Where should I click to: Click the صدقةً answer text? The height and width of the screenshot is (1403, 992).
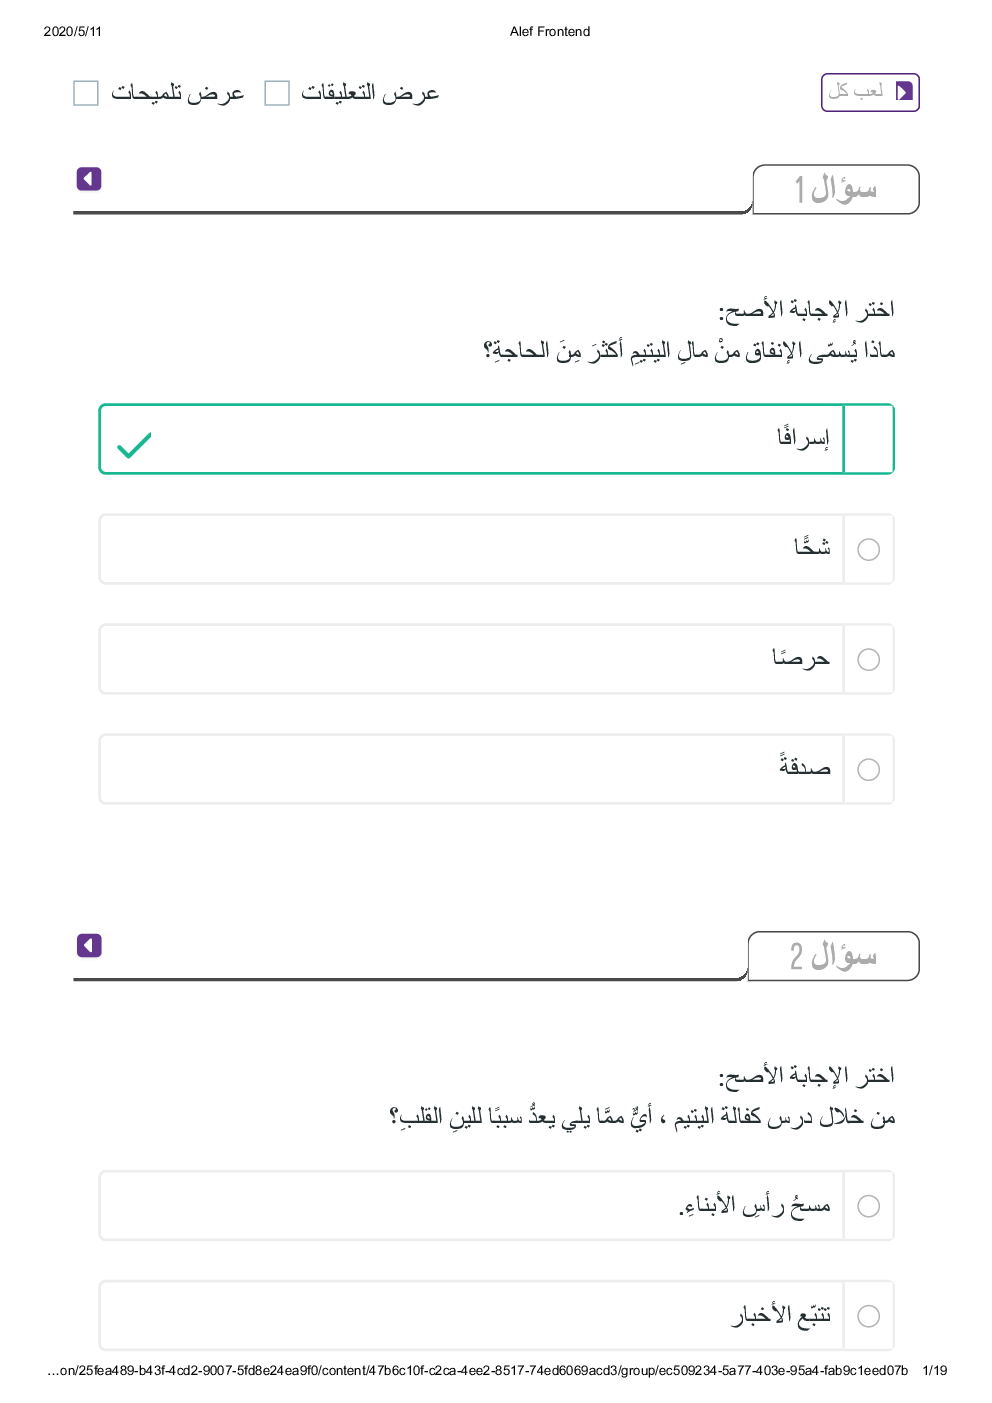(805, 767)
